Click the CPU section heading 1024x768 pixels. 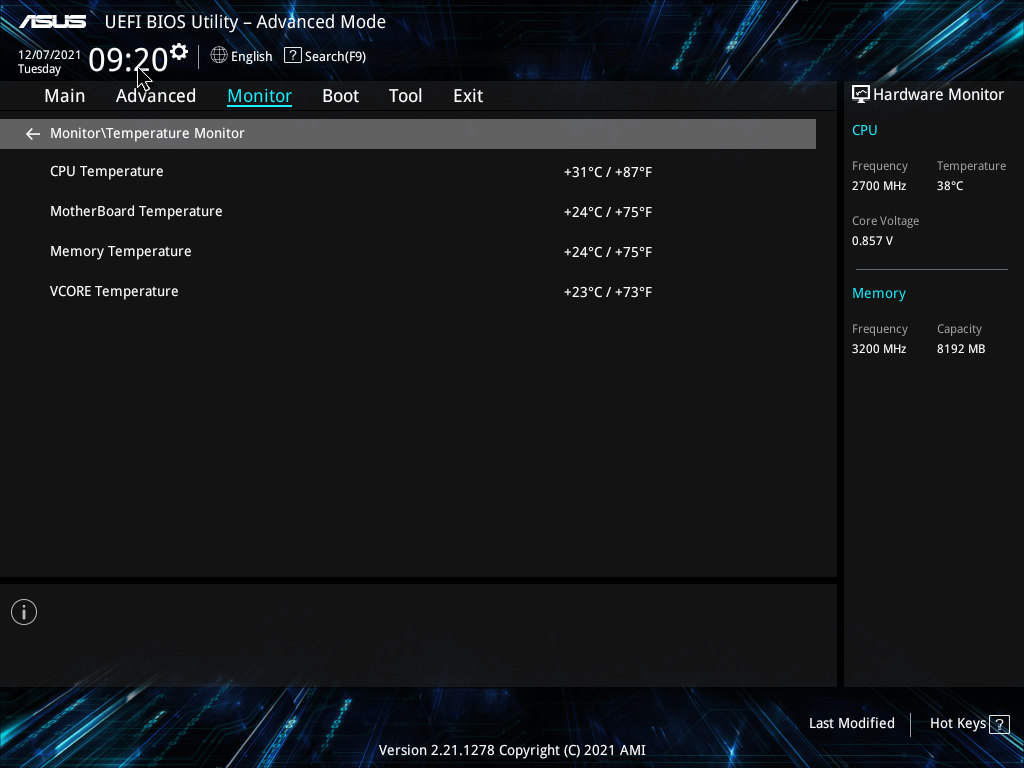coord(865,130)
